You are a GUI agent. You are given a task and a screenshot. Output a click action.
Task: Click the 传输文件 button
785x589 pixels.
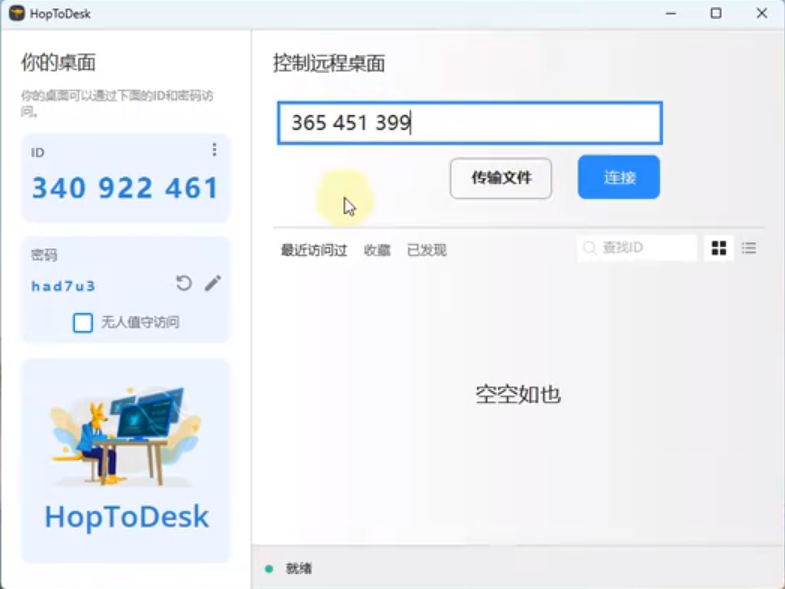tap(501, 178)
